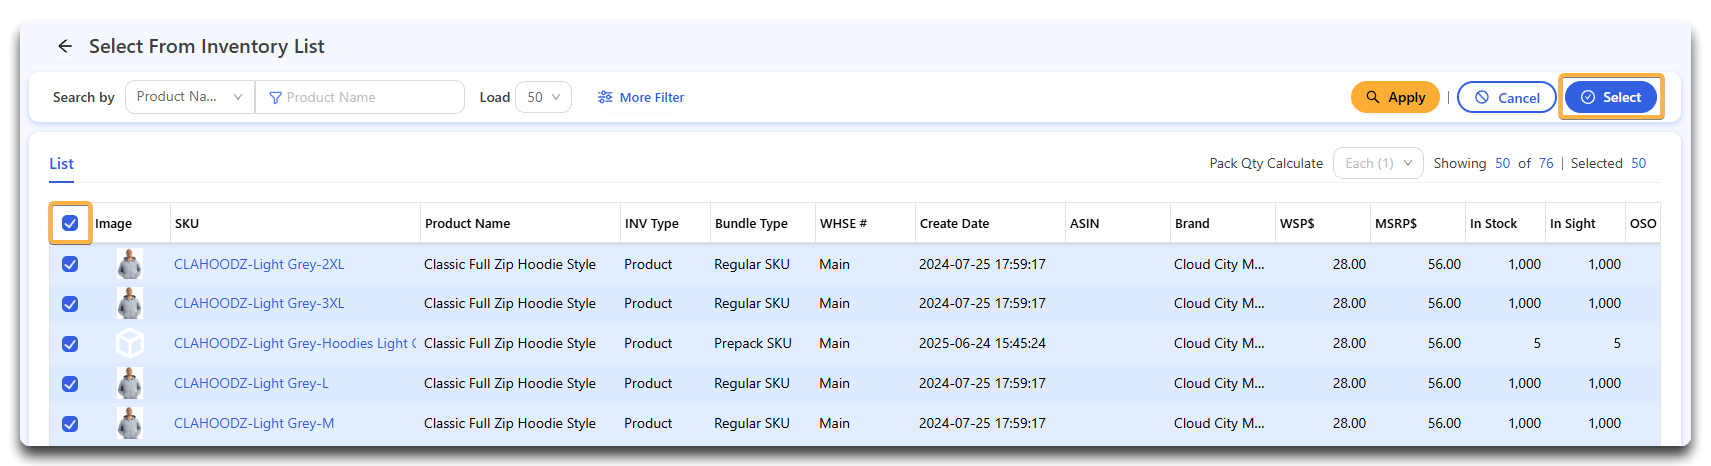The image size is (1711, 466).
Task: Open the More Filter sliders icon
Action: click(605, 97)
